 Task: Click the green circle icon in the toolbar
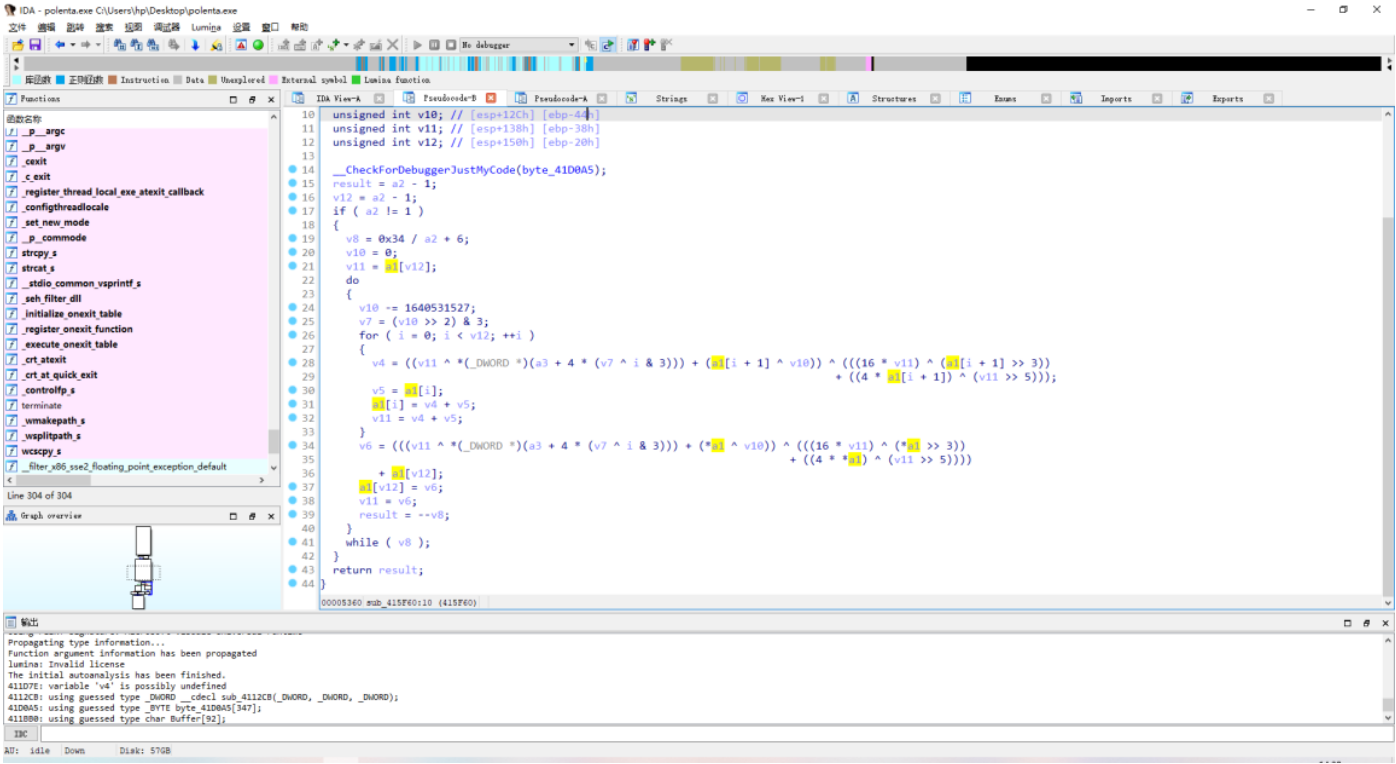[258, 45]
